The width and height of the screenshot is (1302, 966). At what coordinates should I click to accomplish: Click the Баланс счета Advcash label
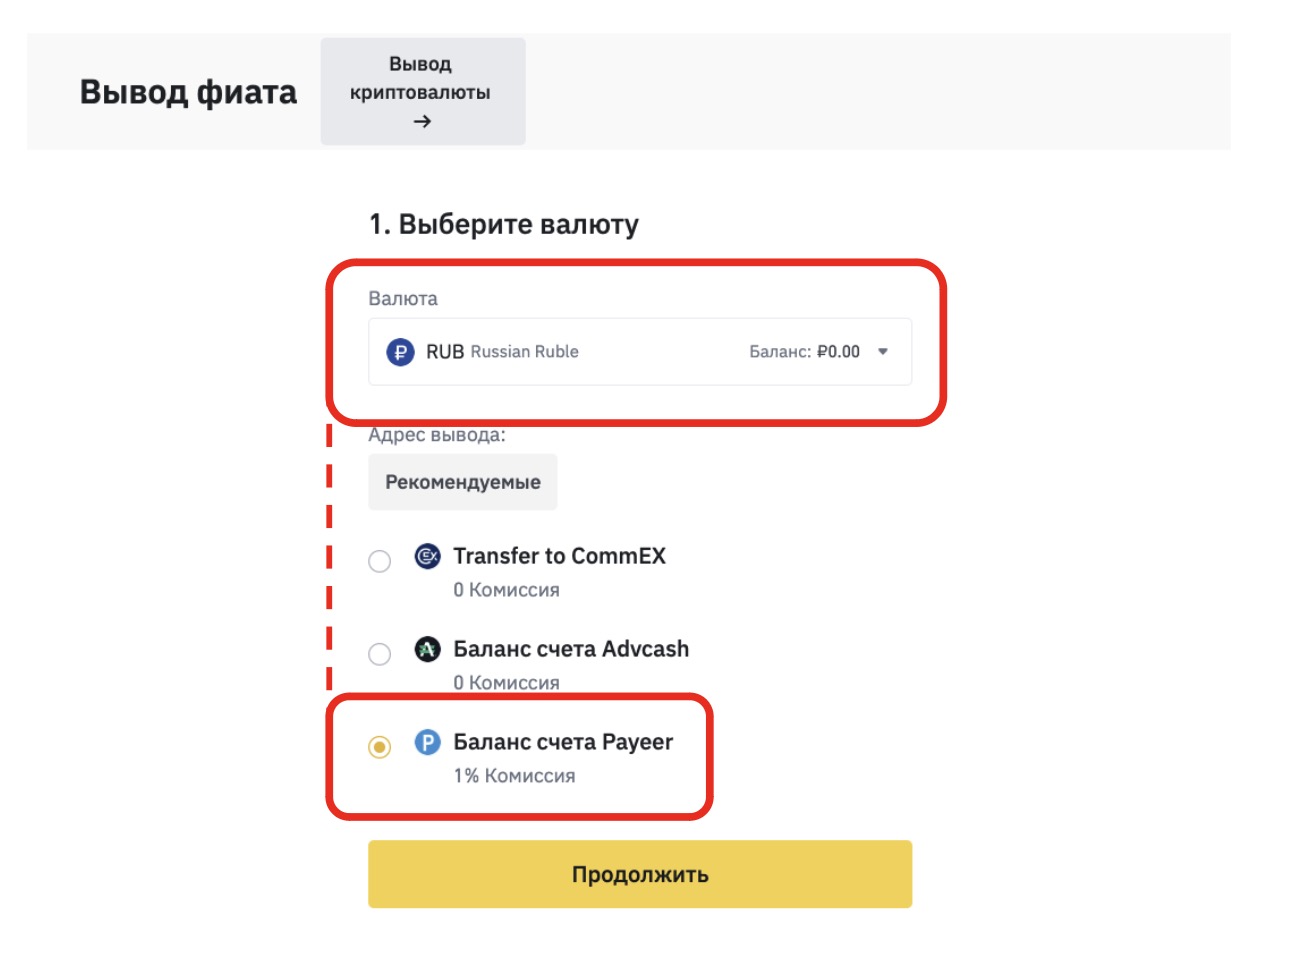(x=571, y=649)
